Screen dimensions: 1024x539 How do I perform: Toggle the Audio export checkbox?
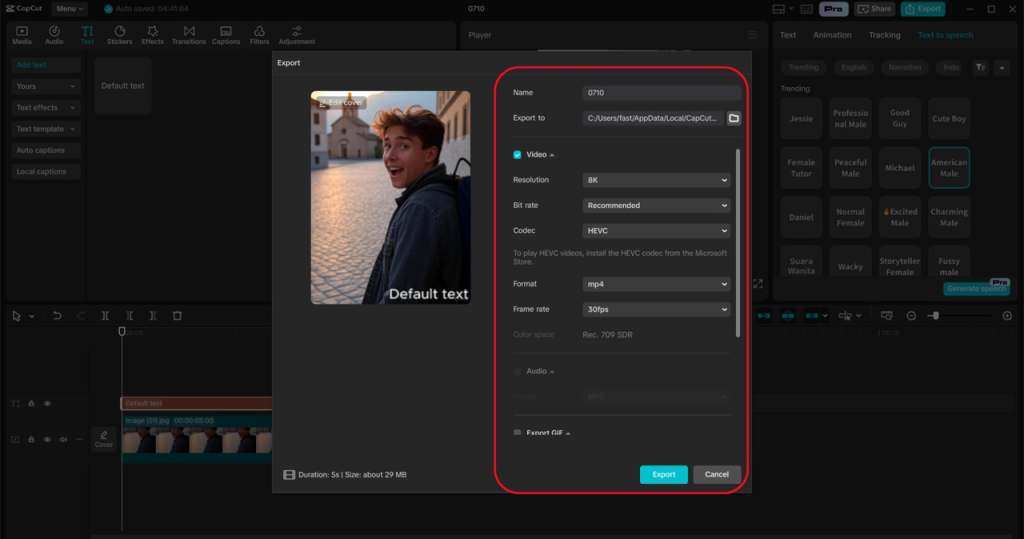(x=517, y=371)
